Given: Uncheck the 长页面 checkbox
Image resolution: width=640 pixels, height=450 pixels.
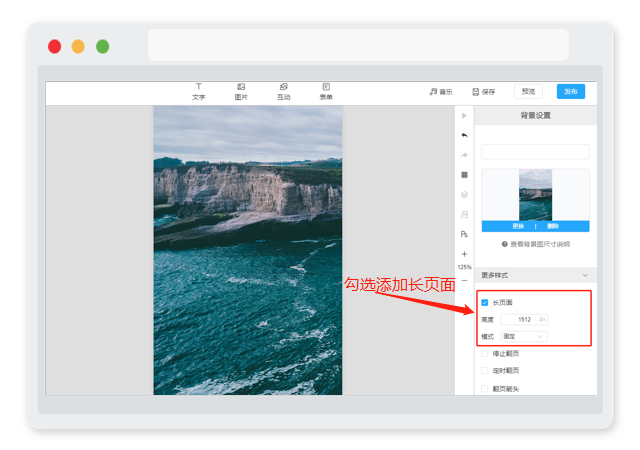Looking at the screenshot, I should pyautogui.click(x=484, y=303).
